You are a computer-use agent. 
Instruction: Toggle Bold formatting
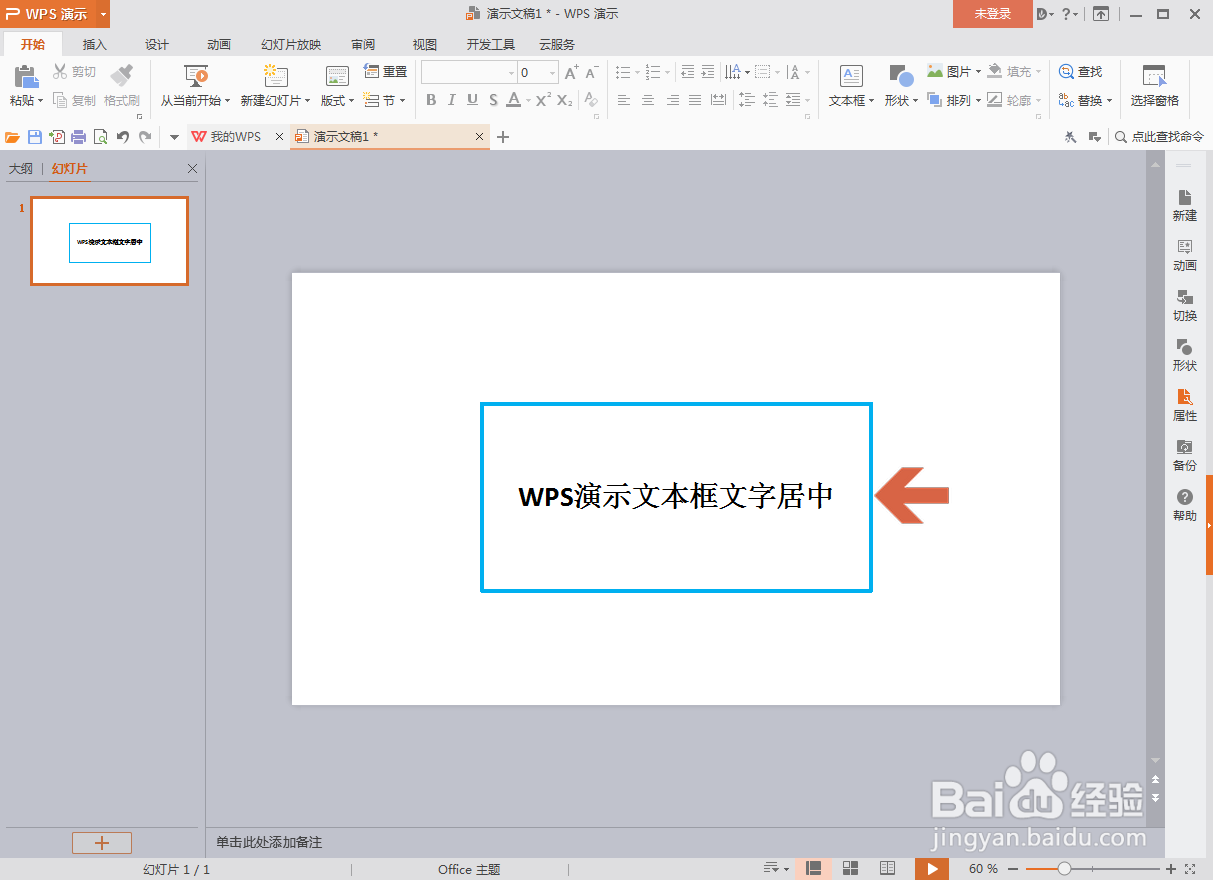point(431,100)
